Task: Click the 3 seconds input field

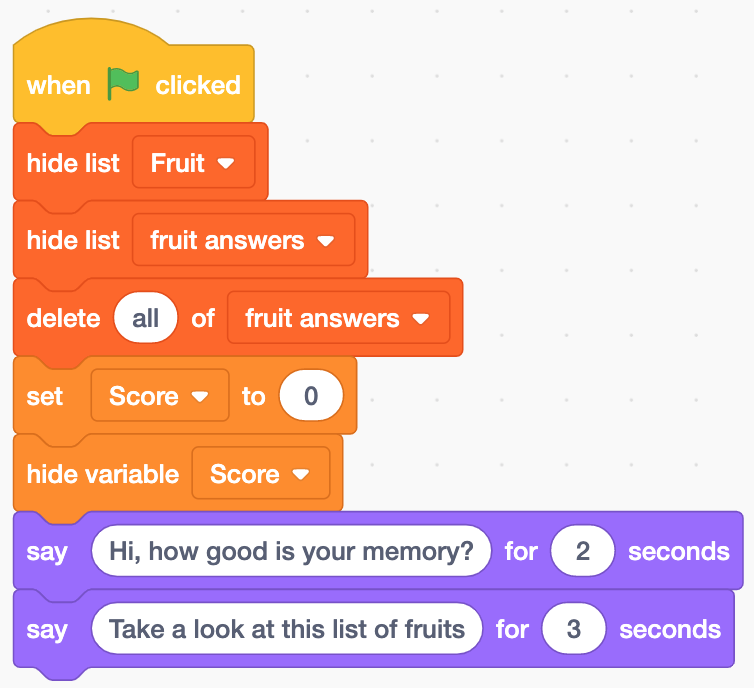Action: [574, 629]
